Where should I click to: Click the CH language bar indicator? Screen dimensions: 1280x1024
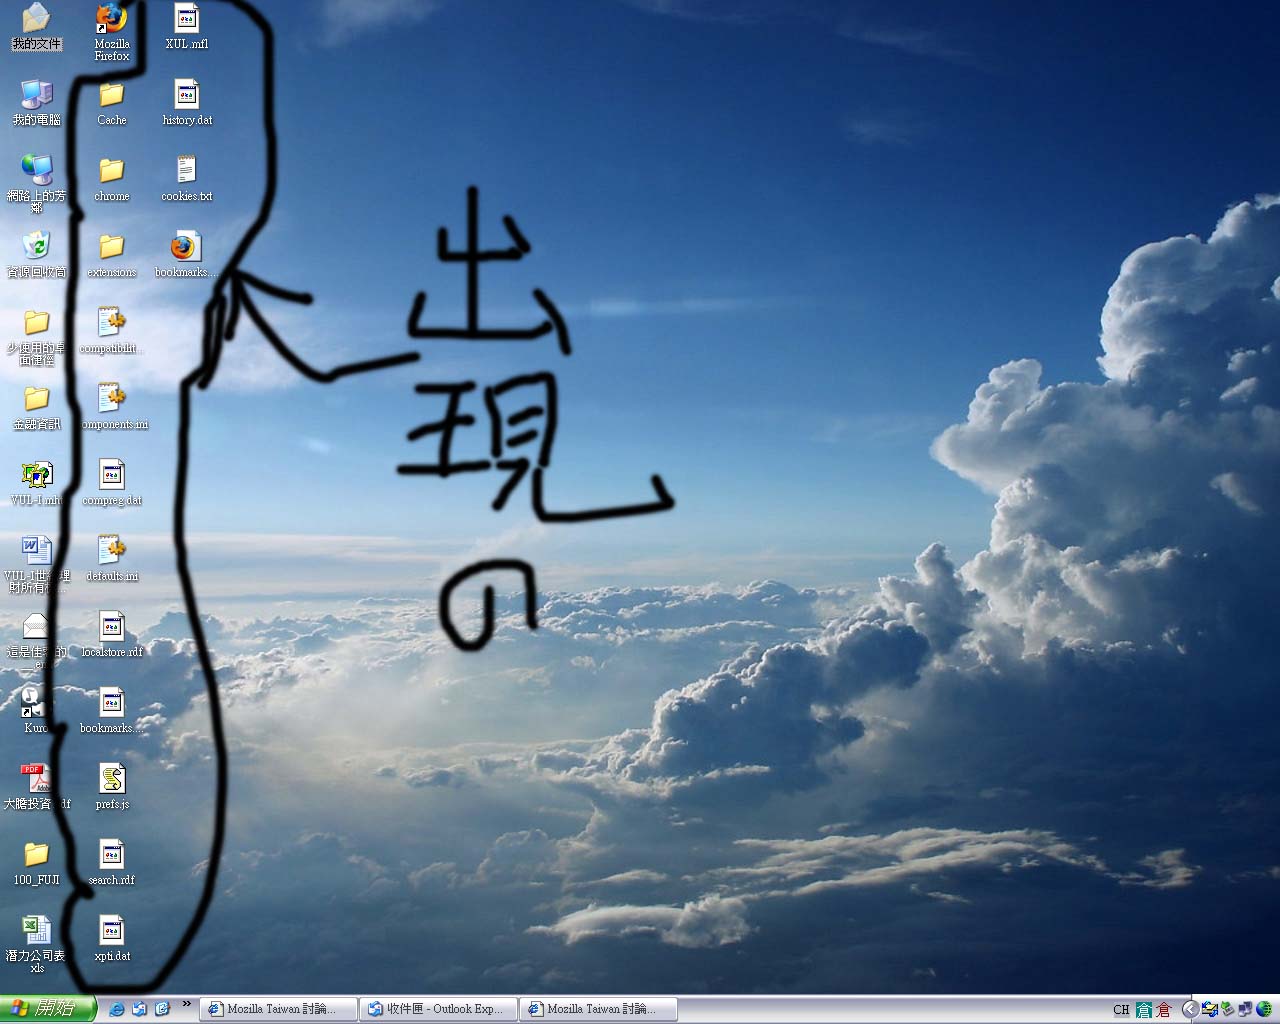click(x=1121, y=1010)
